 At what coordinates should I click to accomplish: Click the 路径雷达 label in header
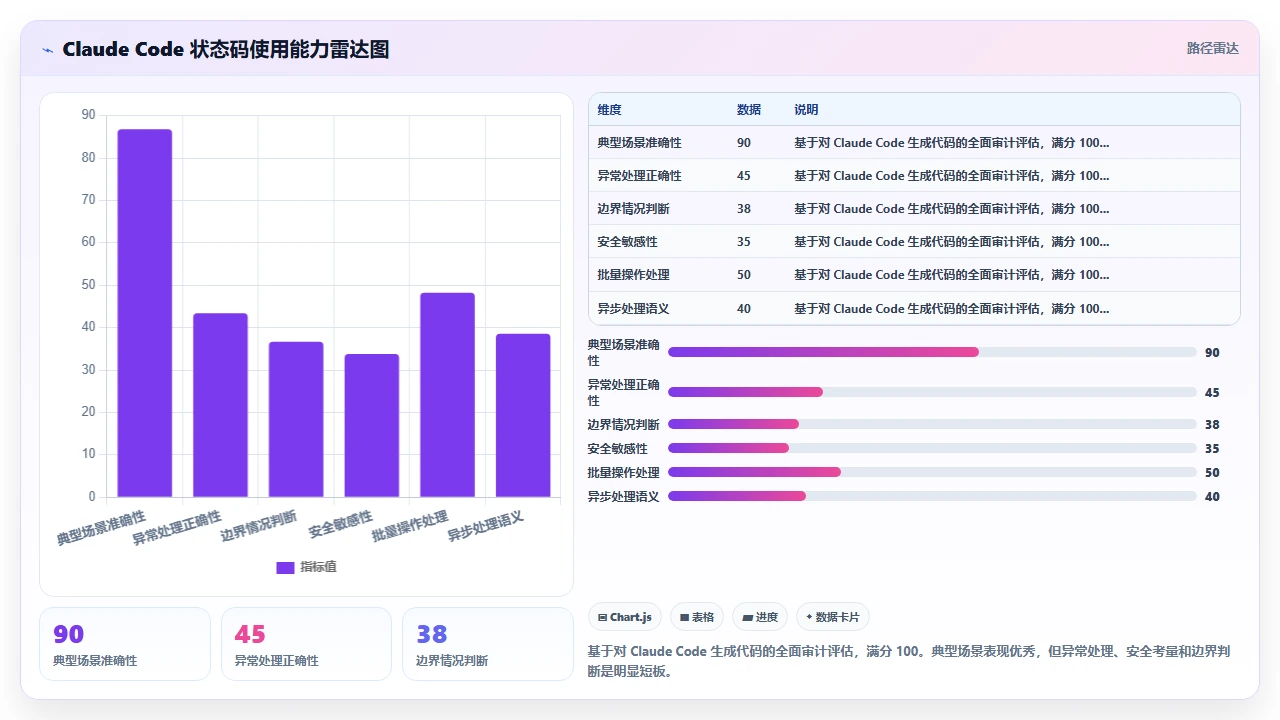(x=1212, y=48)
